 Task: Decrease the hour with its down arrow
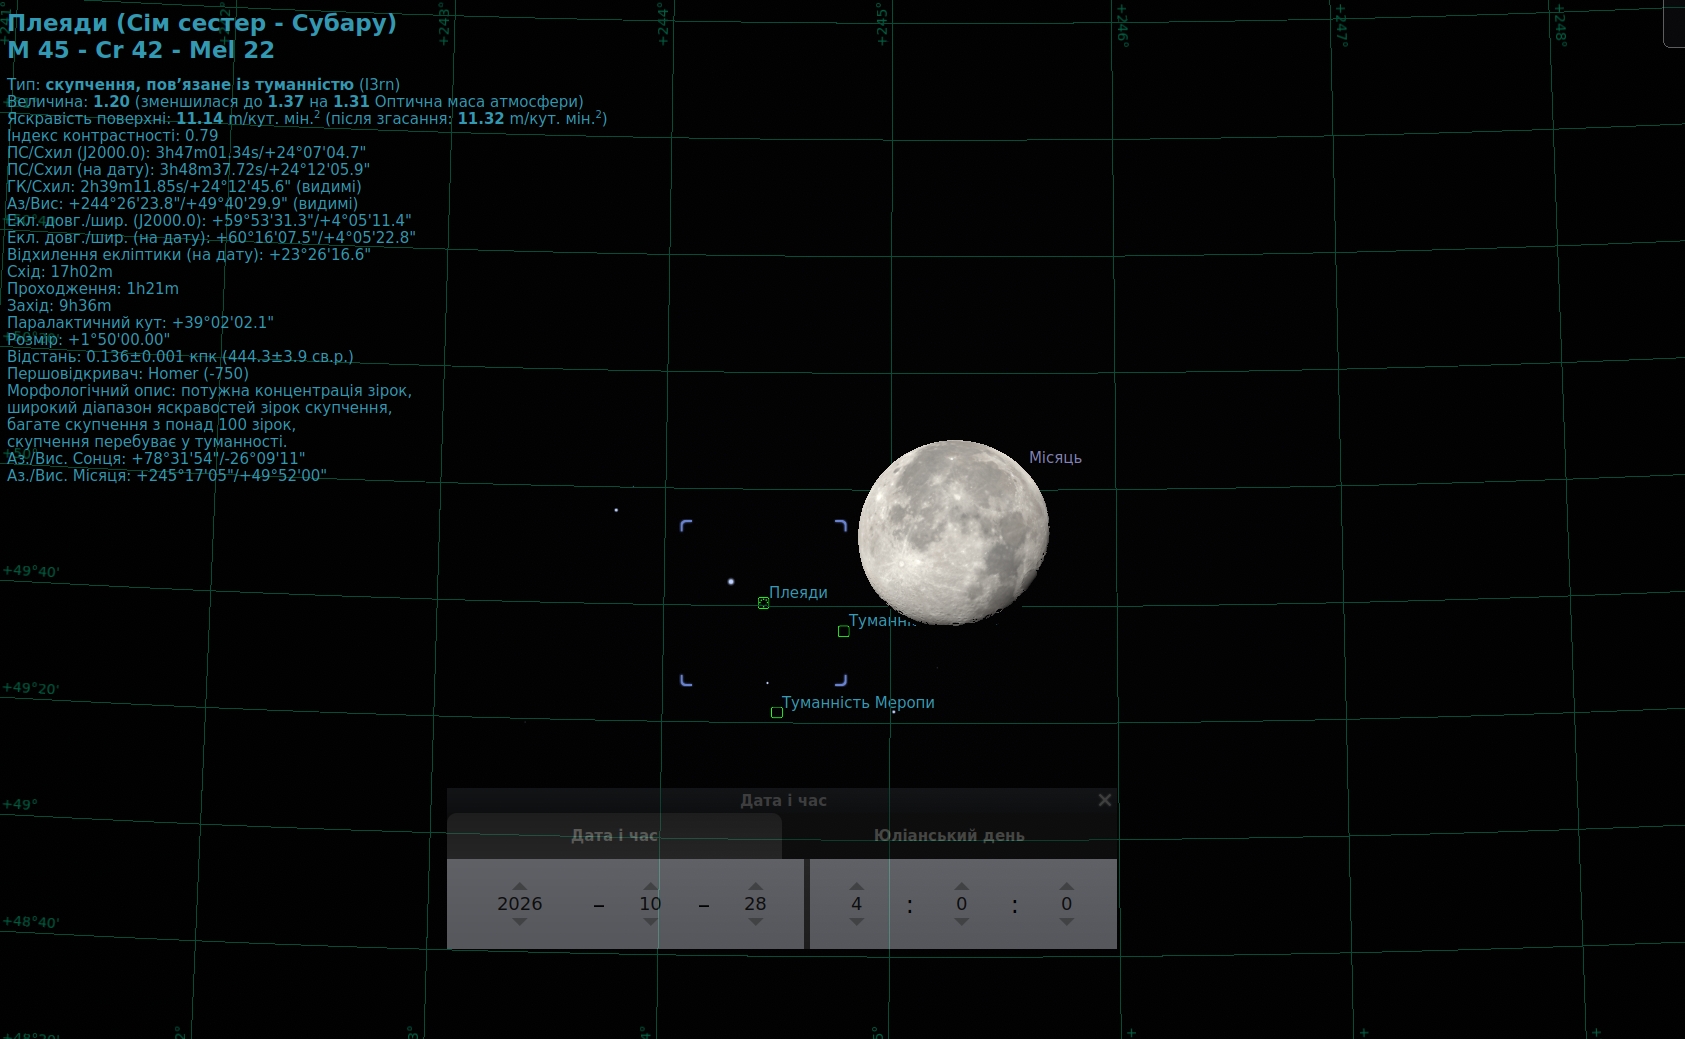point(856,922)
